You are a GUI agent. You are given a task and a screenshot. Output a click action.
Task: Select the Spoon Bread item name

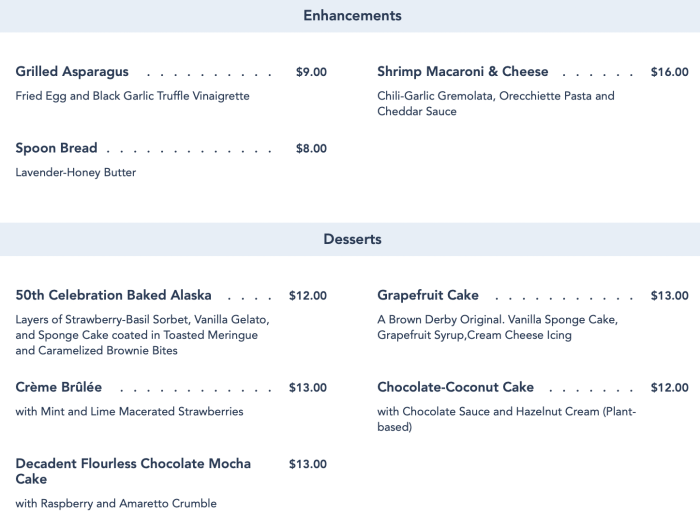click(x=57, y=148)
